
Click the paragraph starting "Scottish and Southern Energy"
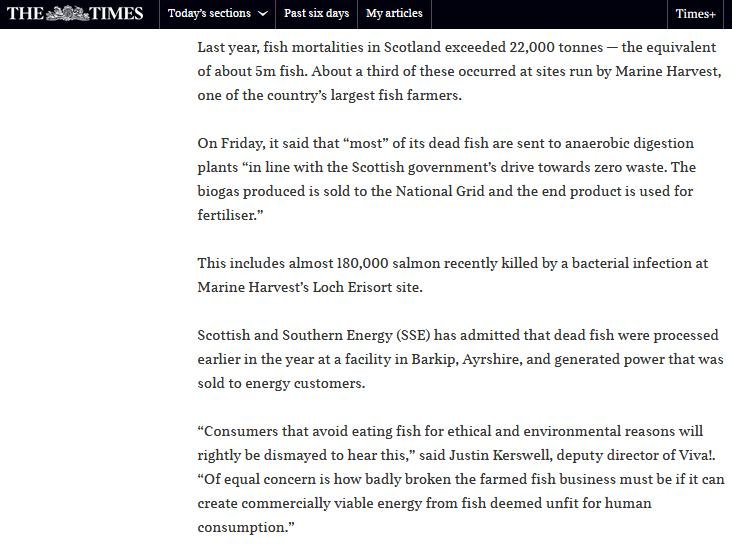coord(458,359)
